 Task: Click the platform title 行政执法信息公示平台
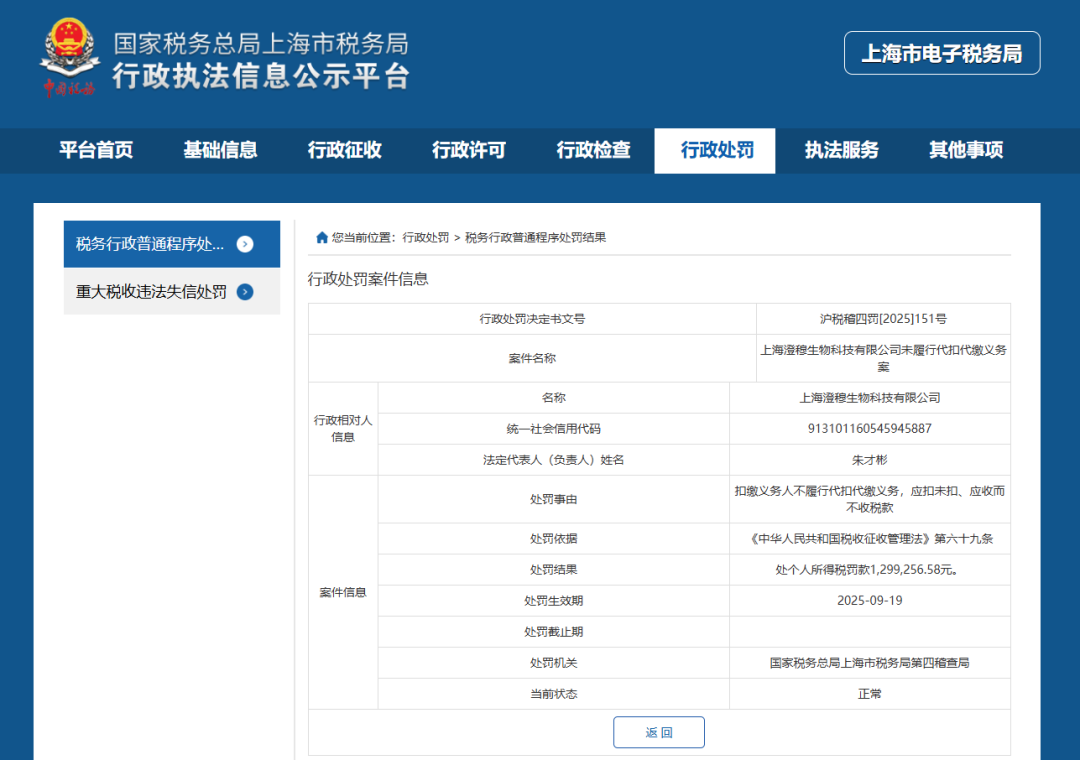tap(260, 76)
